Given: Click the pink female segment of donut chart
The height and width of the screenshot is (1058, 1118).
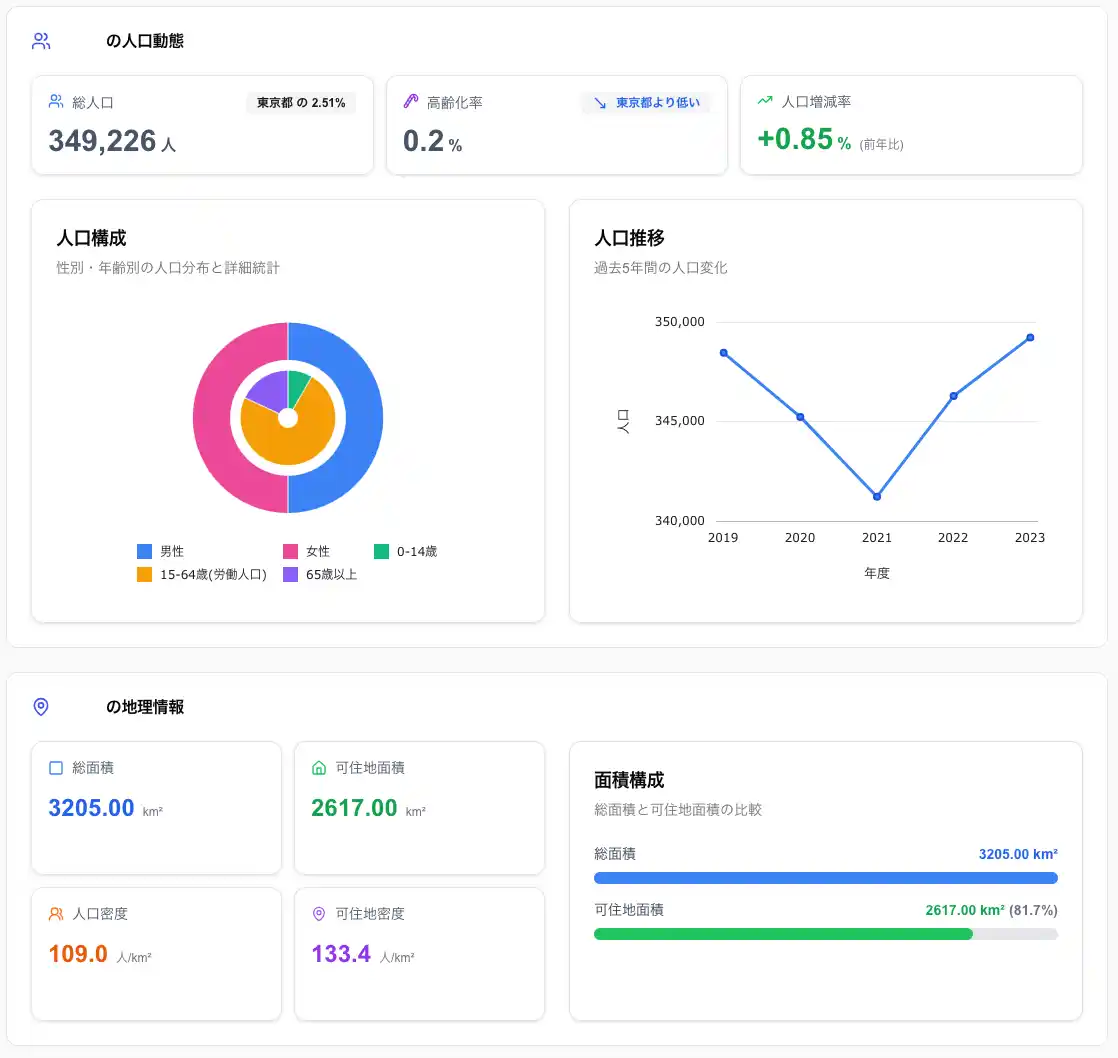Looking at the screenshot, I should pos(211,417).
